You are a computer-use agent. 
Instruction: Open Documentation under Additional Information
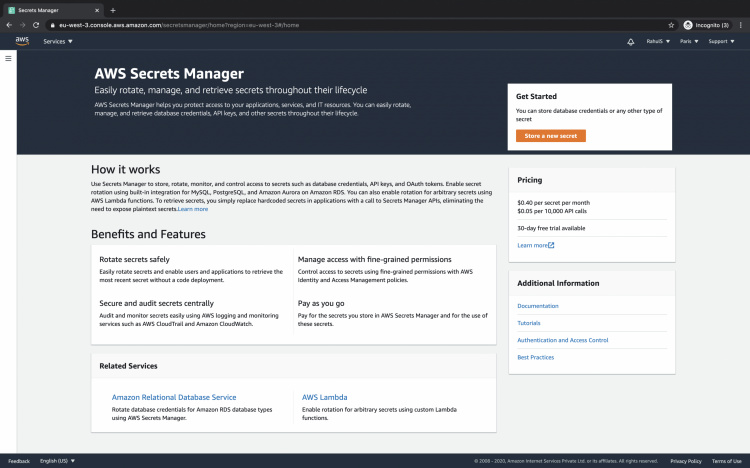pyautogui.click(x=538, y=306)
